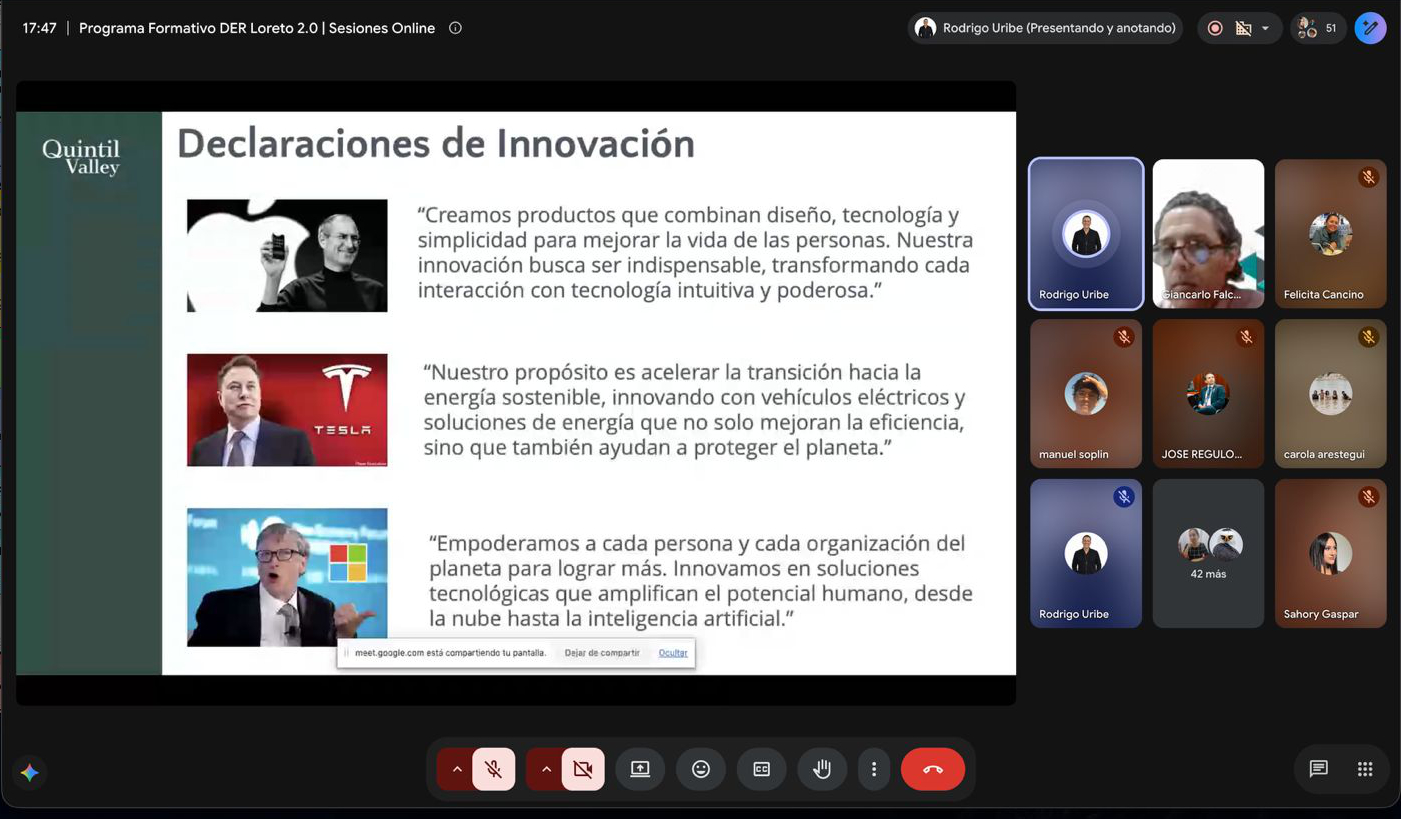Click muted mic icon on carola arestegui
Image resolution: width=1401 pixels, height=819 pixels.
1368,337
